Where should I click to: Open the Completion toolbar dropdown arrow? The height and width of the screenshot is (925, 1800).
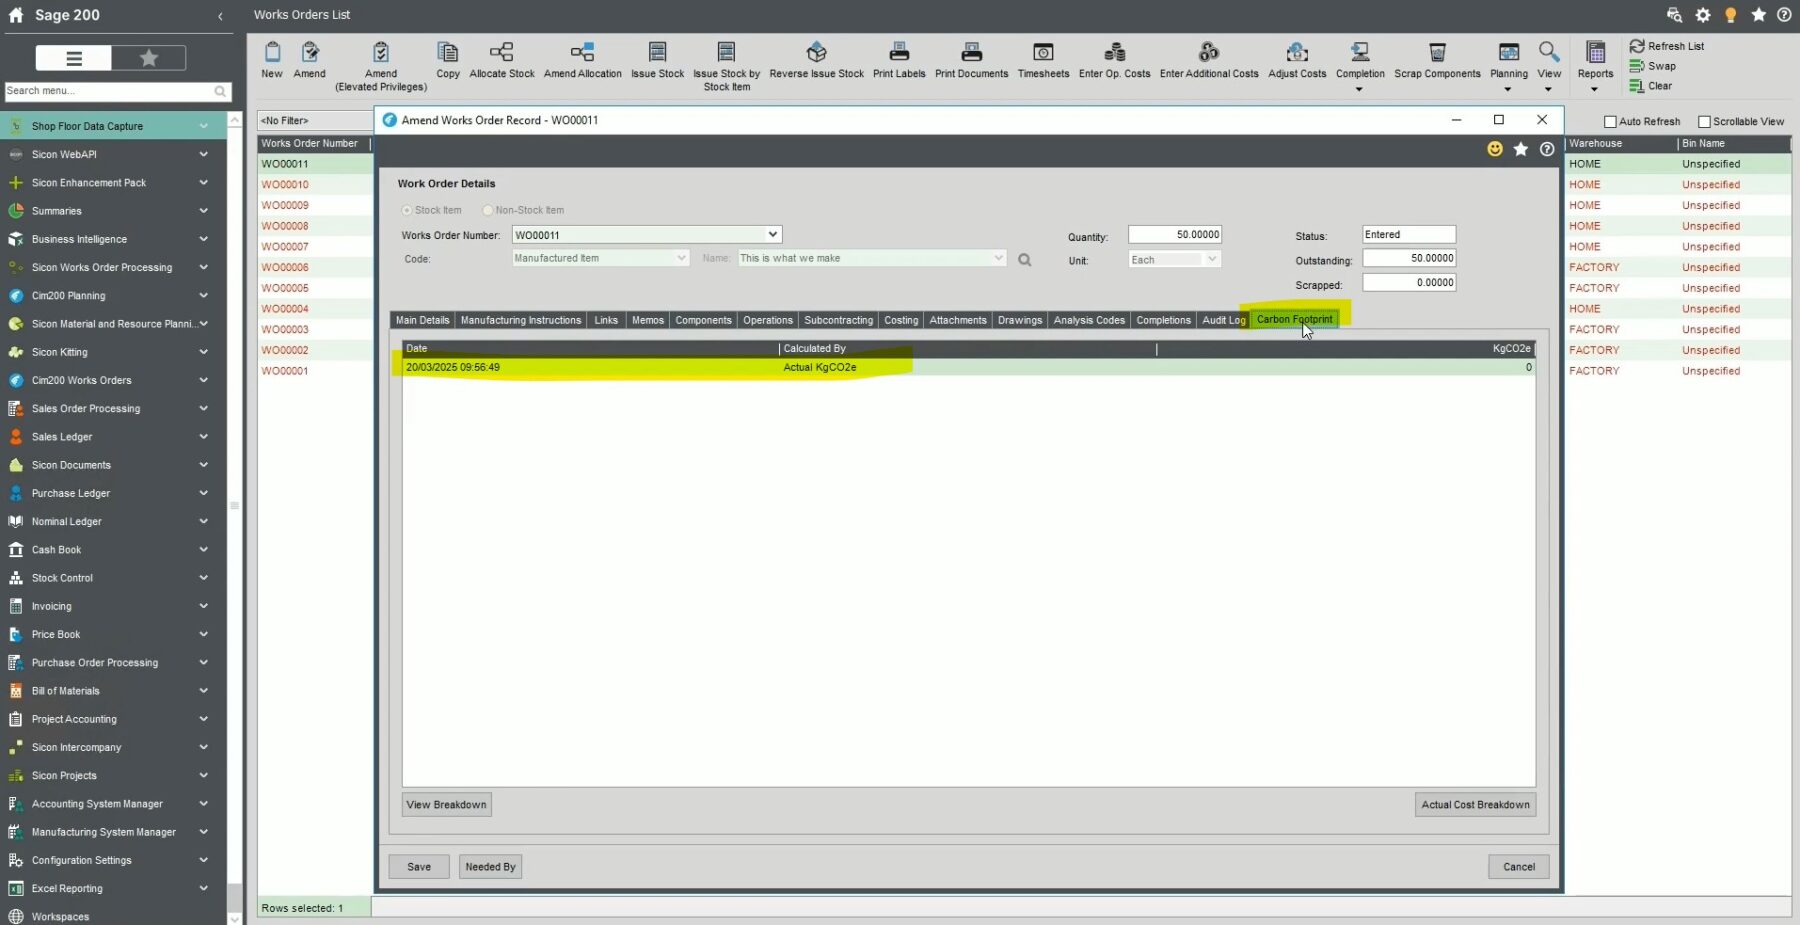pos(1359,90)
